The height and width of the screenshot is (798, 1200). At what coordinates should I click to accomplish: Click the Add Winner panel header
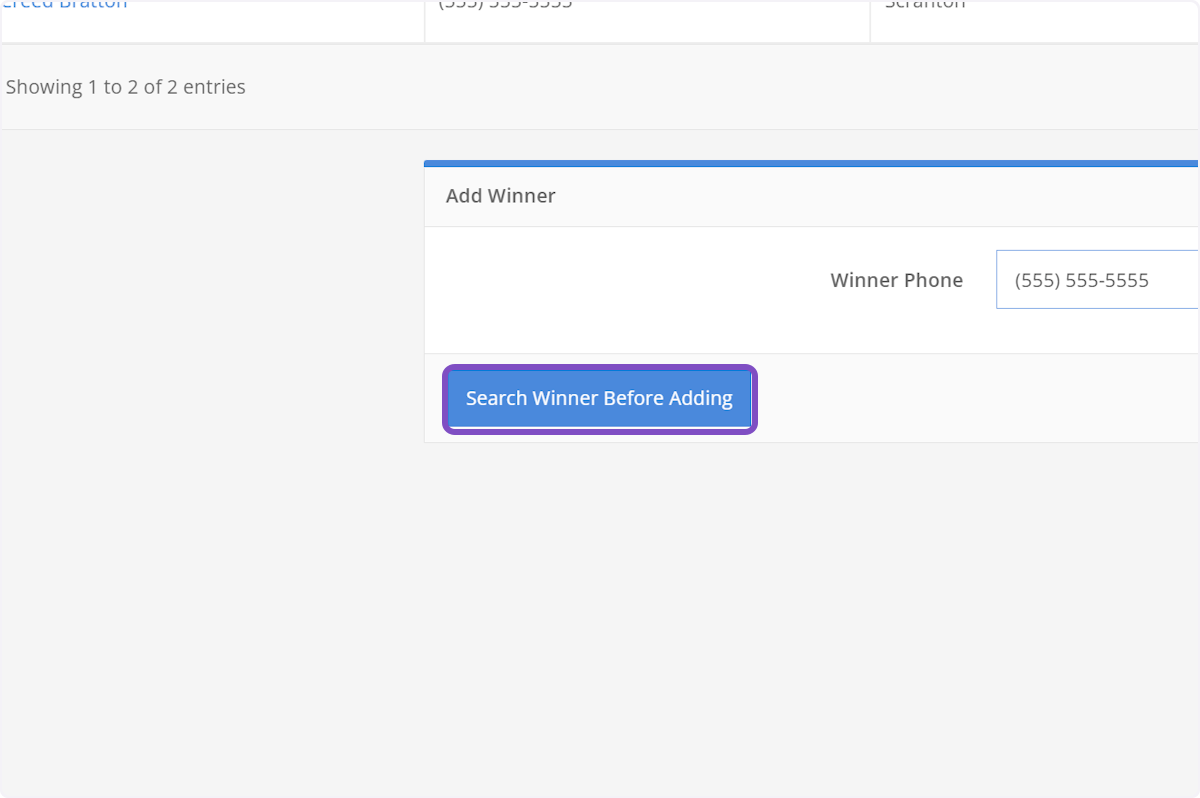click(x=500, y=195)
